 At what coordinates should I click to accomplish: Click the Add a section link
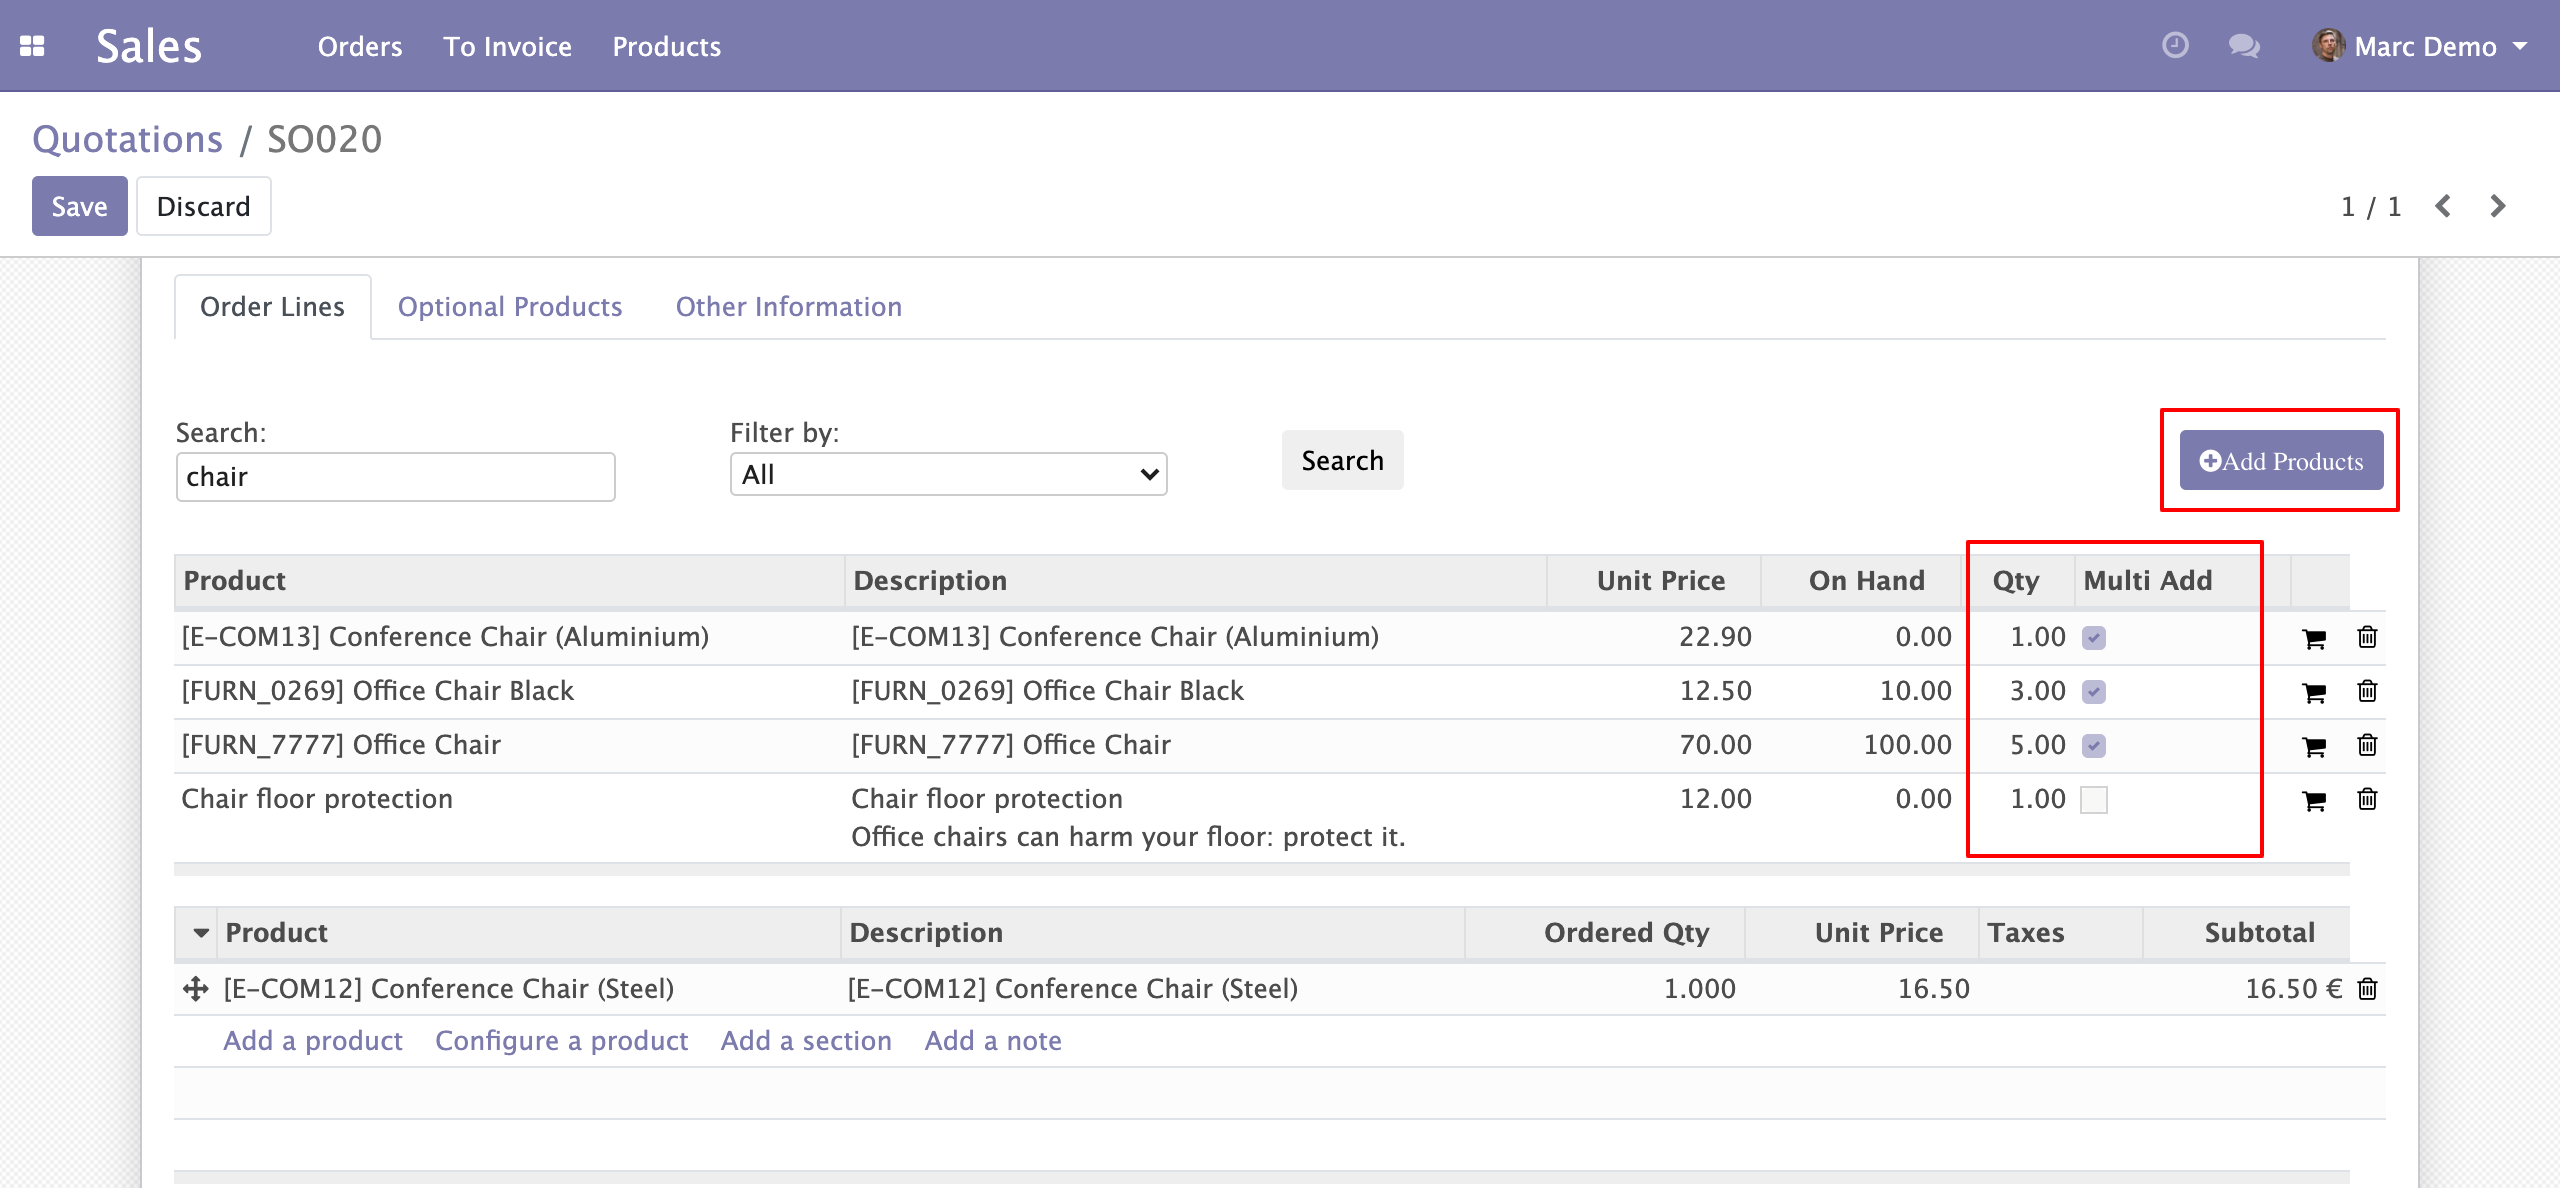tap(805, 1041)
